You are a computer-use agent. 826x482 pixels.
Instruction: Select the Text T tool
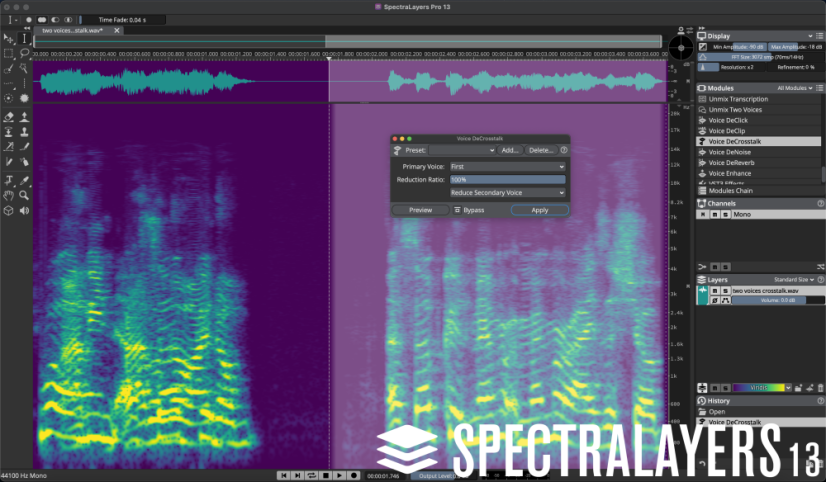click(x=8, y=181)
